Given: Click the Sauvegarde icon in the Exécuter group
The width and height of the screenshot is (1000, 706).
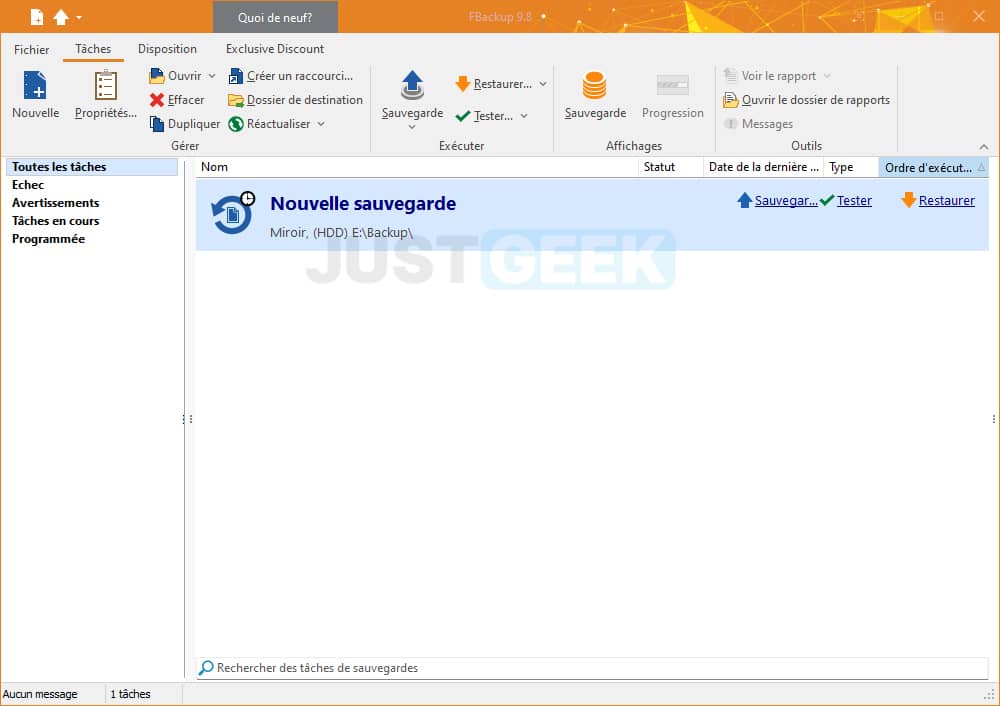Looking at the screenshot, I should click(412, 85).
